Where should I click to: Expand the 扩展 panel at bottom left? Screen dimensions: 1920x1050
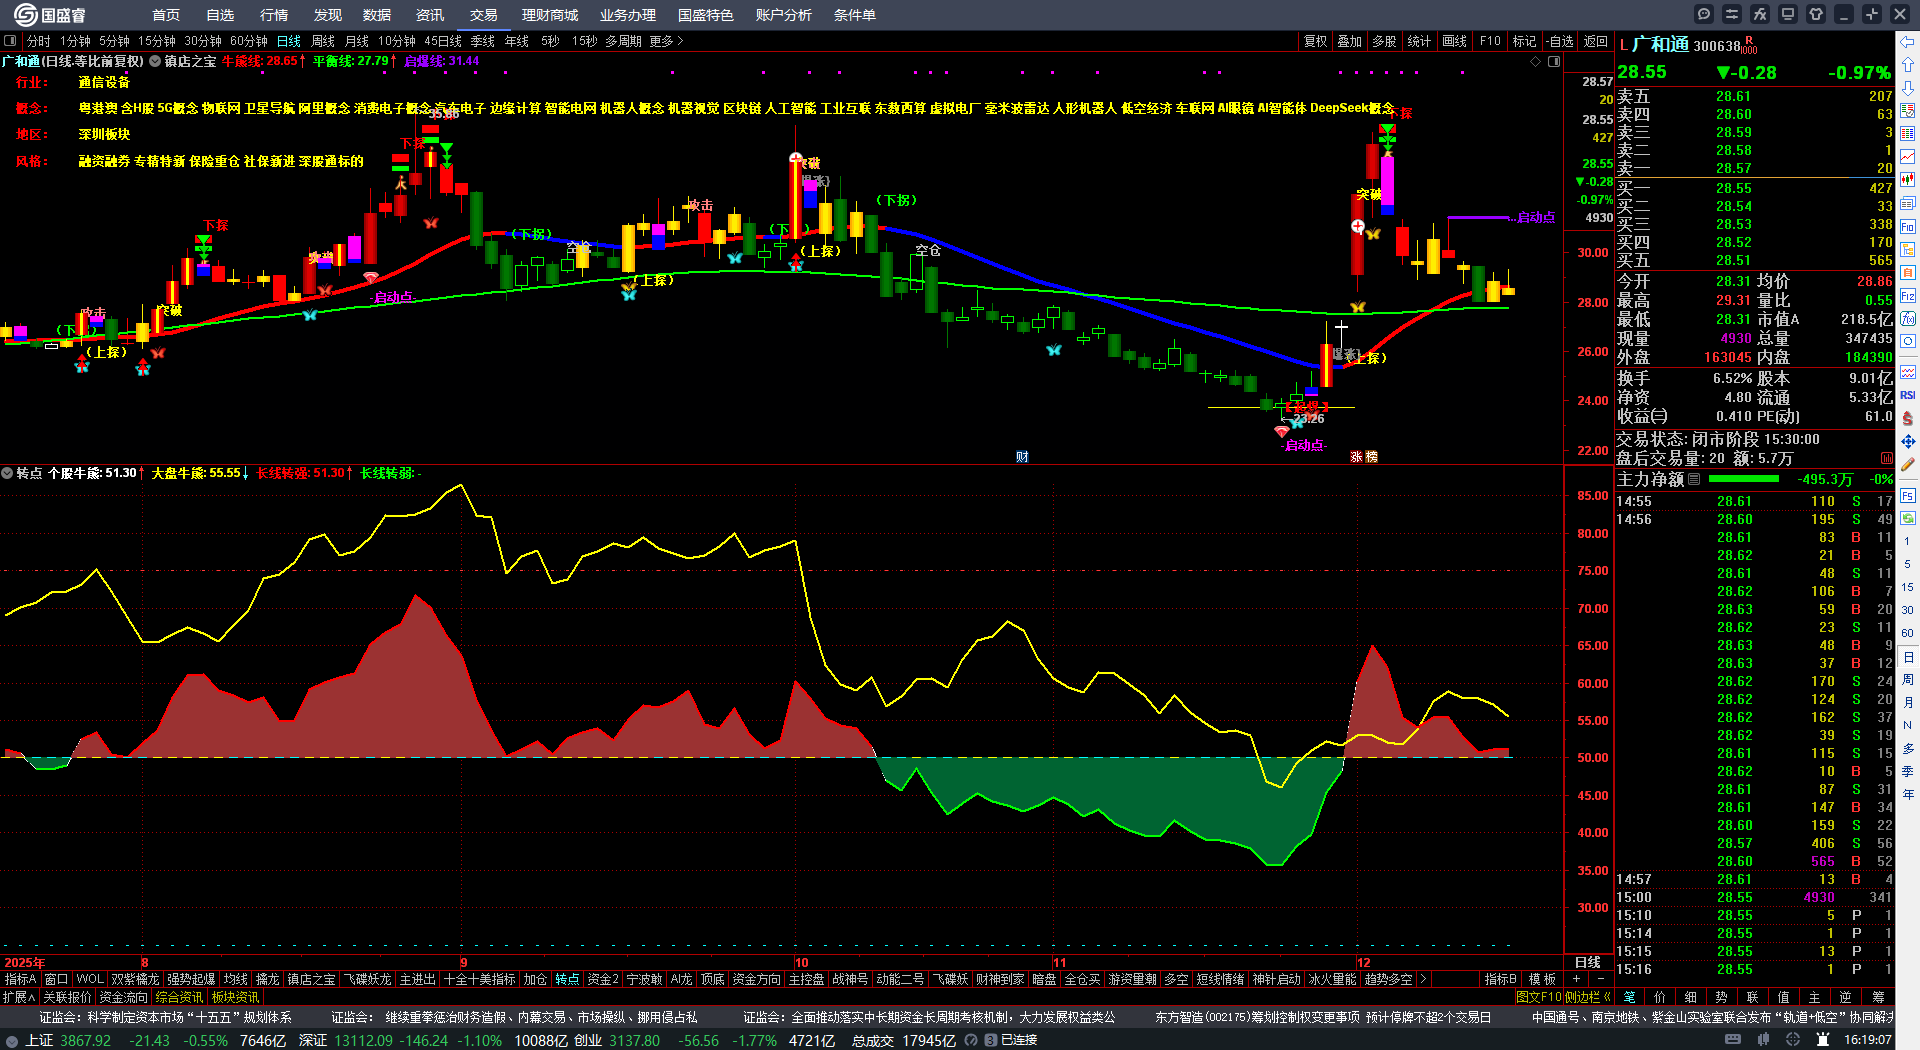[19, 997]
